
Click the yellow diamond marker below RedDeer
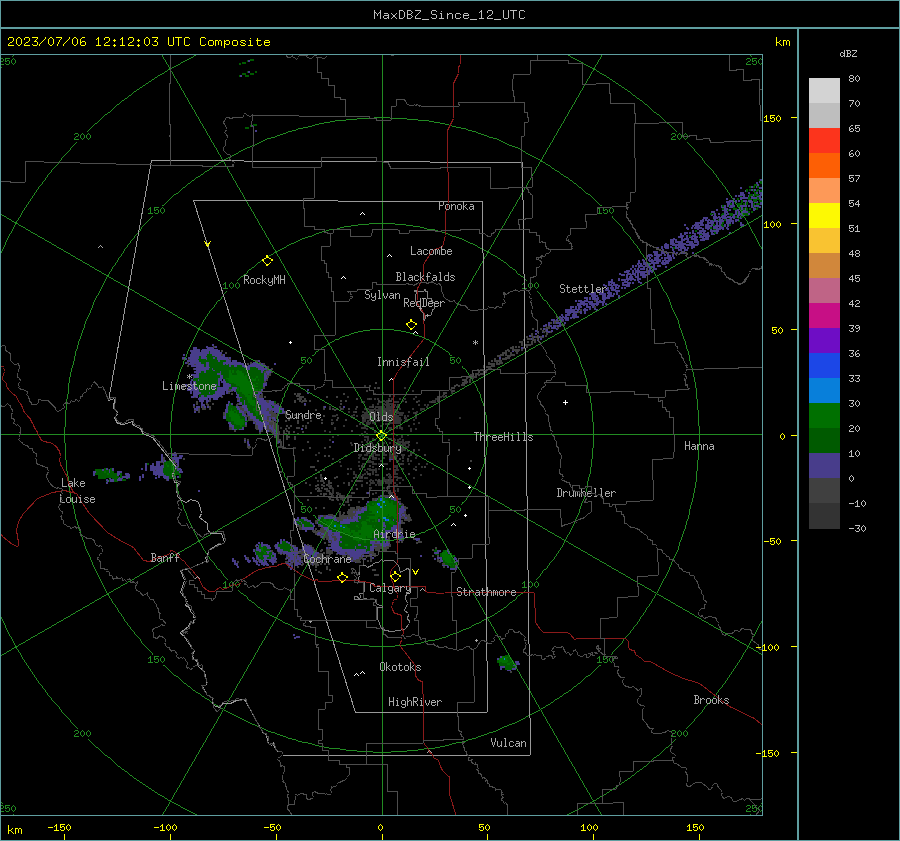point(412,325)
